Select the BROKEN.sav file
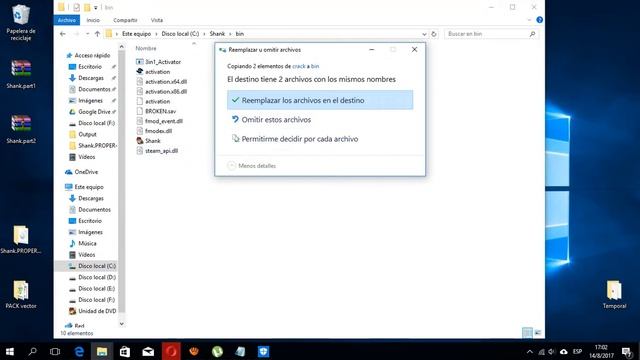 pyautogui.click(x=156, y=111)
